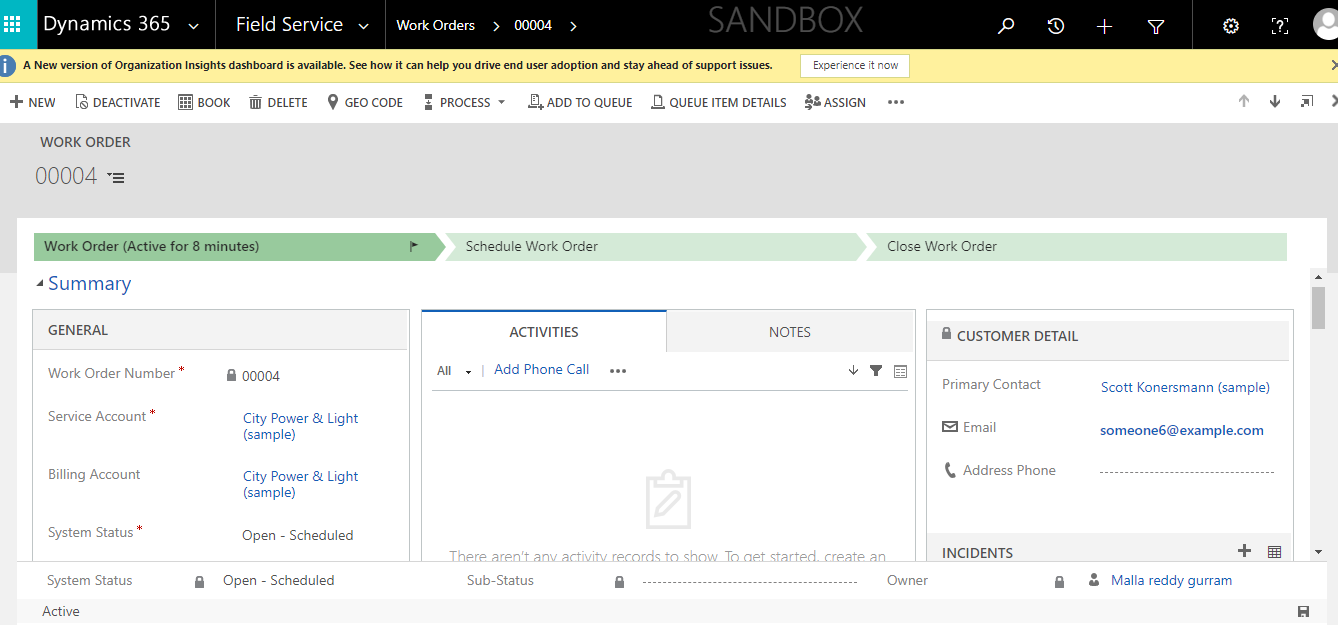Expand the Field Service area chevron
The image size is (1338, 625).
(x=364, y=26)
